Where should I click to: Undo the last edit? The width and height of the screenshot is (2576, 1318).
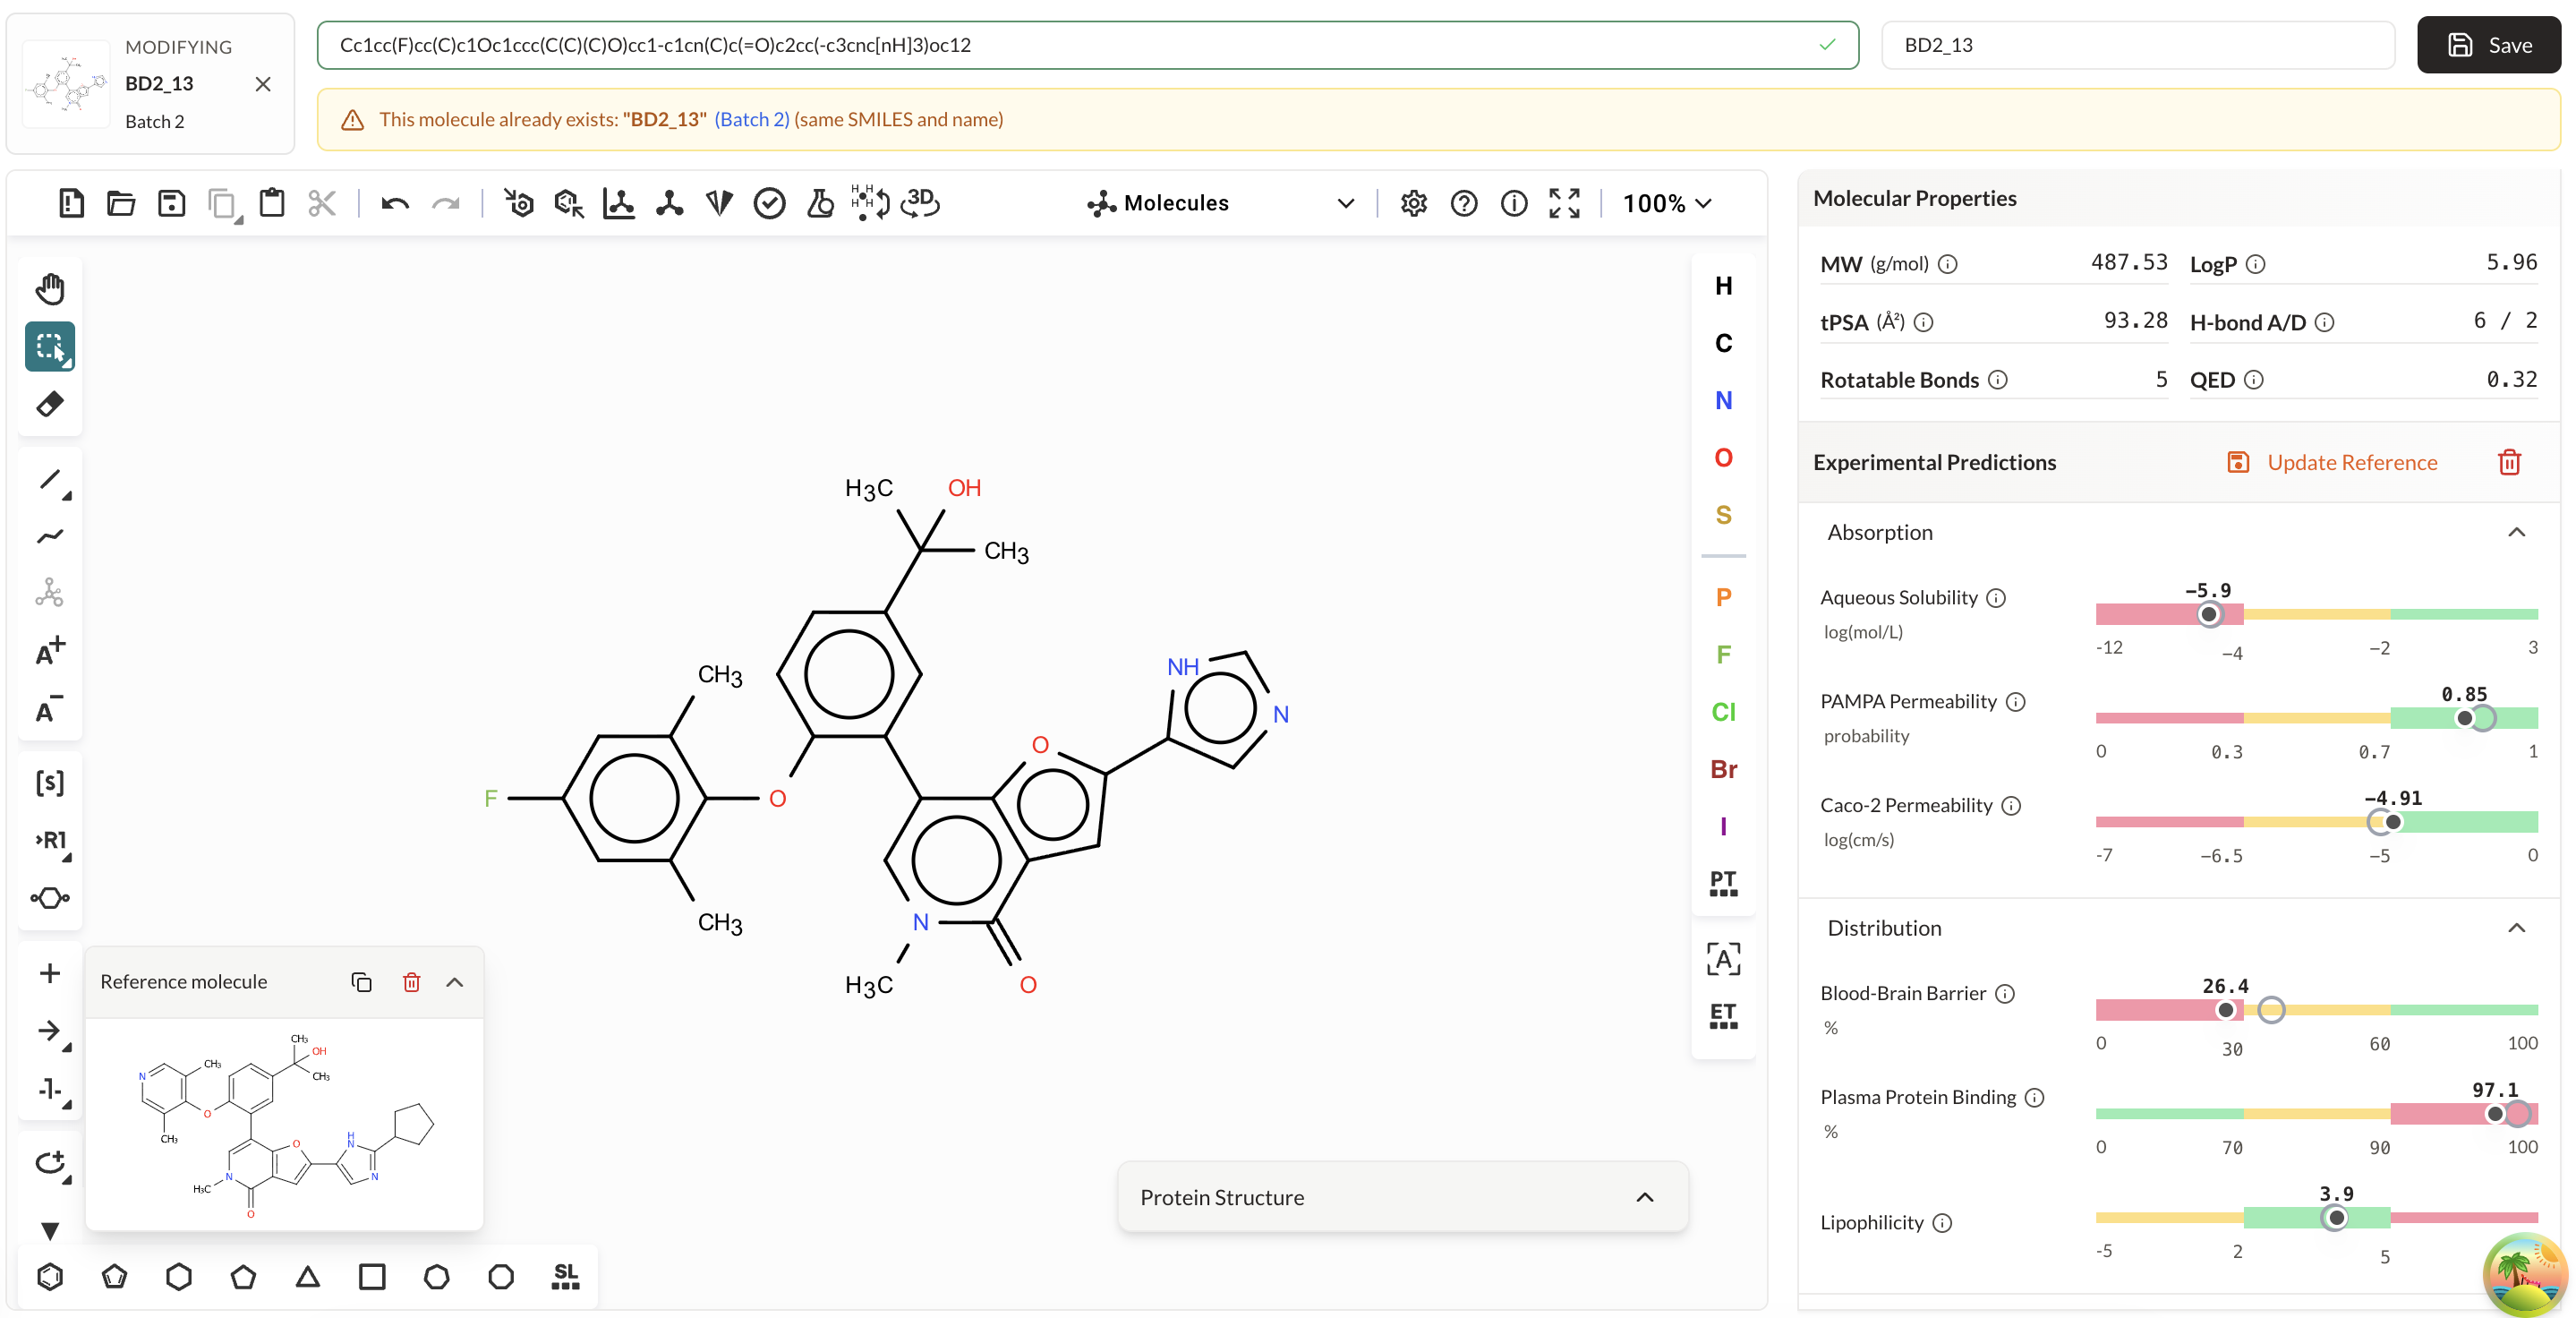tap(395, 203)
